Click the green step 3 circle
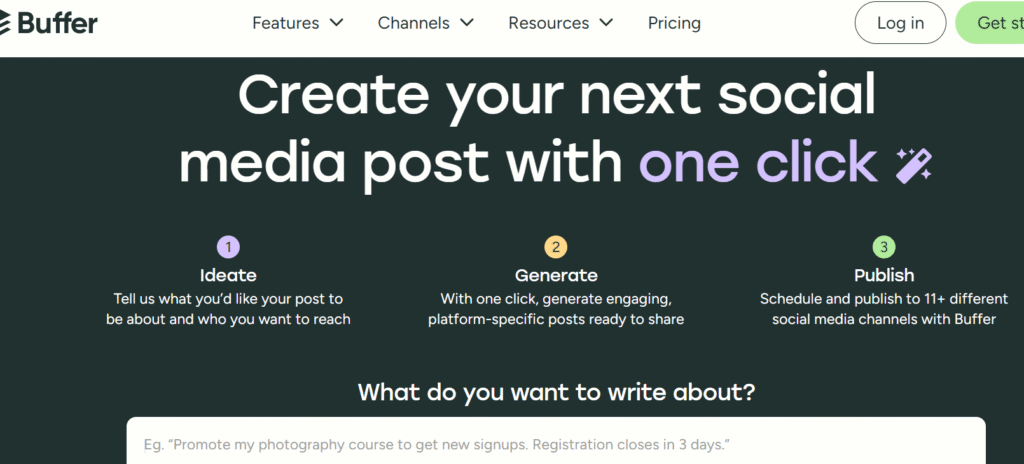The image size is (1024, 464). (x=884, y=247)
